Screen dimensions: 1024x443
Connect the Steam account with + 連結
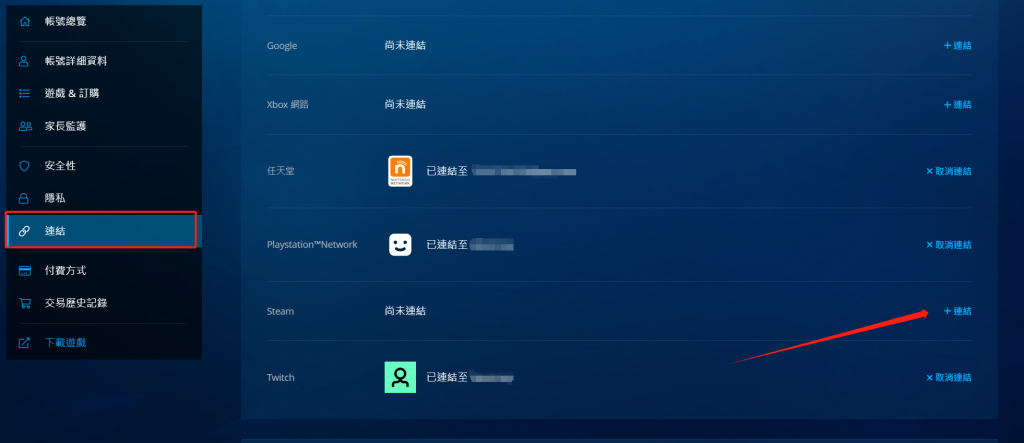pos(957,311)
